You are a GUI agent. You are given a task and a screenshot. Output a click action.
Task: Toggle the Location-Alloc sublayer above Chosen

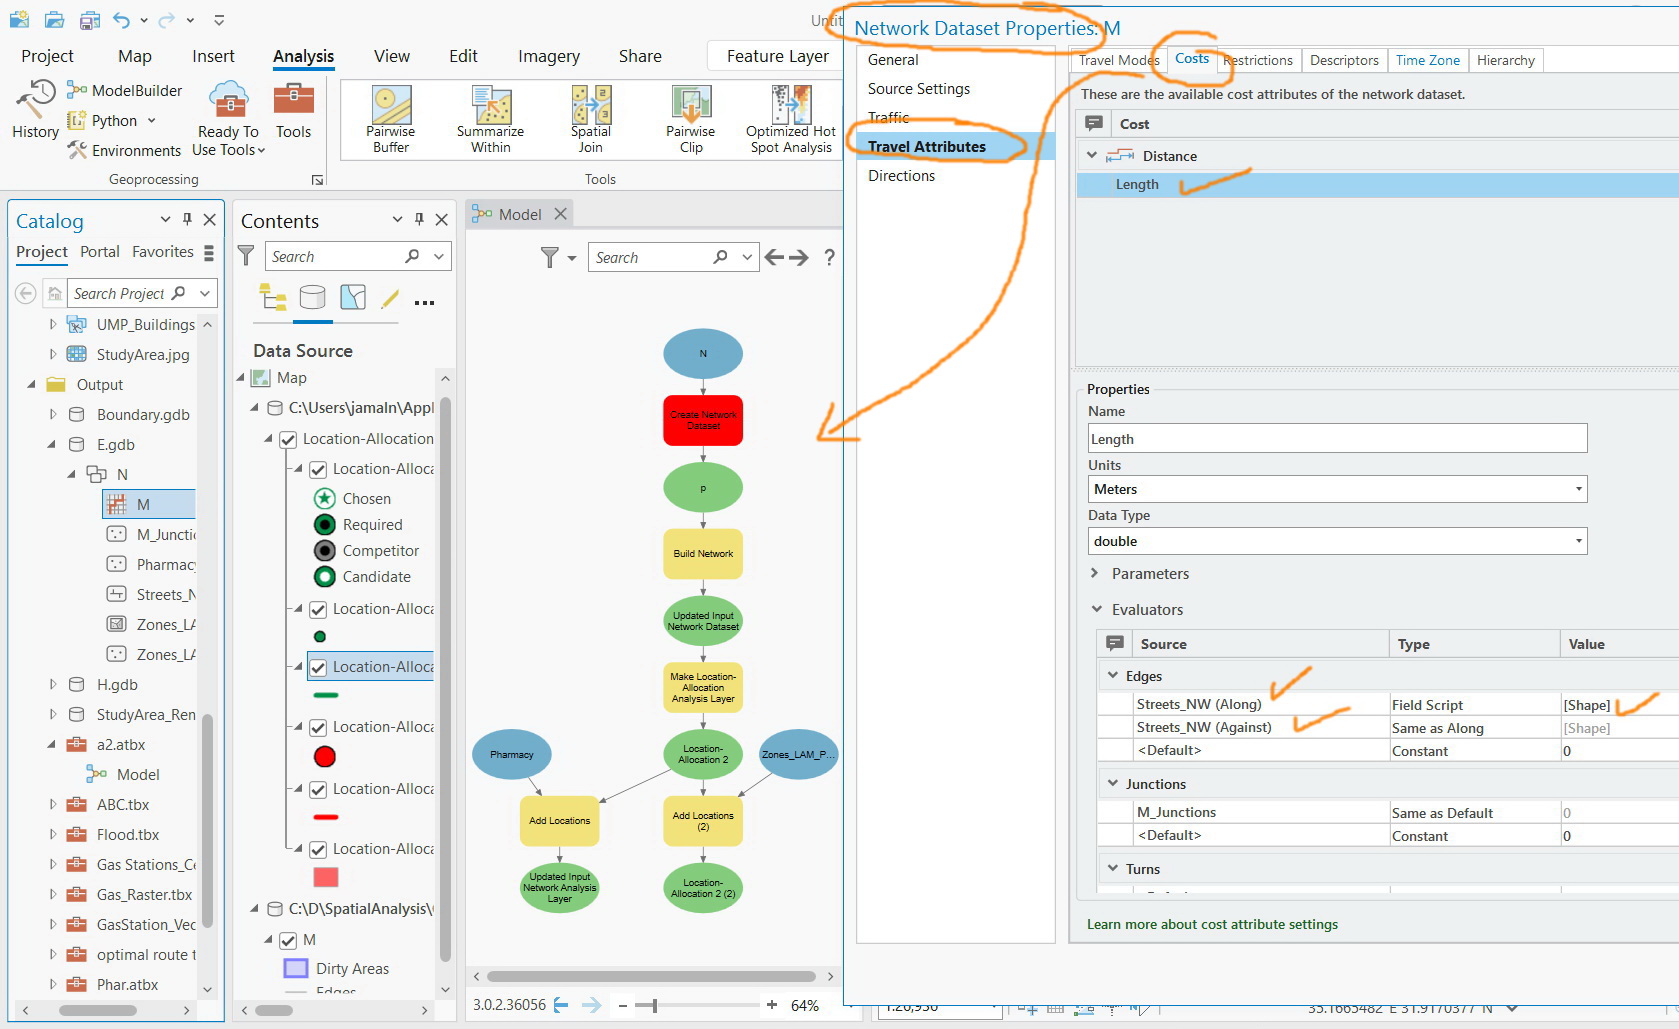click(318, 469)
